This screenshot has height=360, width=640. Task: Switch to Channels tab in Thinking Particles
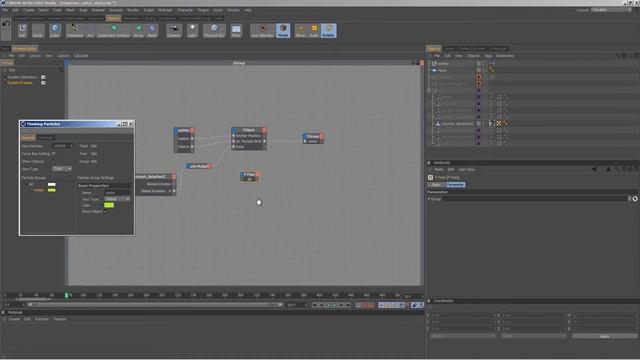point(45,138)
